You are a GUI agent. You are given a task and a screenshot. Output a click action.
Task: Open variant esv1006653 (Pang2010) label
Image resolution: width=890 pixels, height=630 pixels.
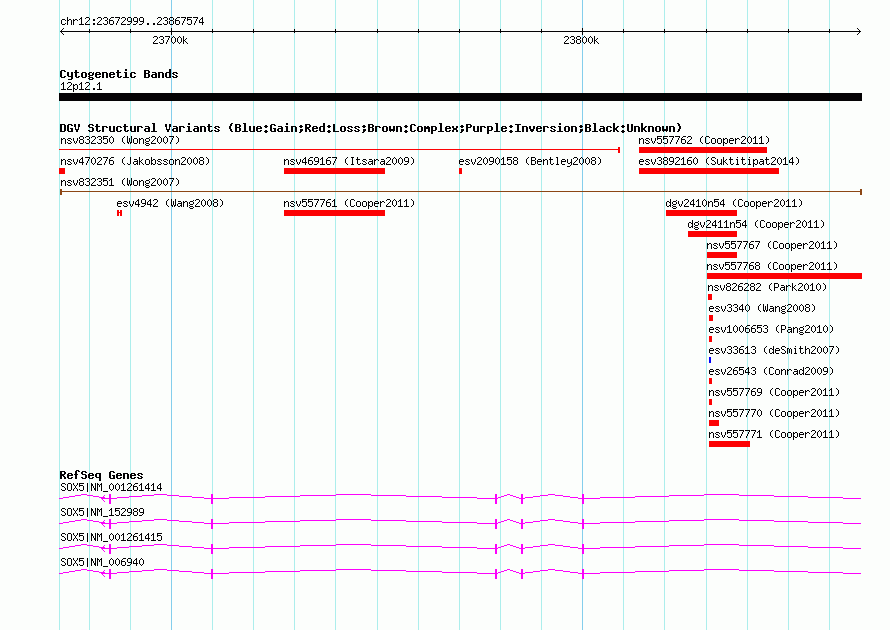[771, 329]
